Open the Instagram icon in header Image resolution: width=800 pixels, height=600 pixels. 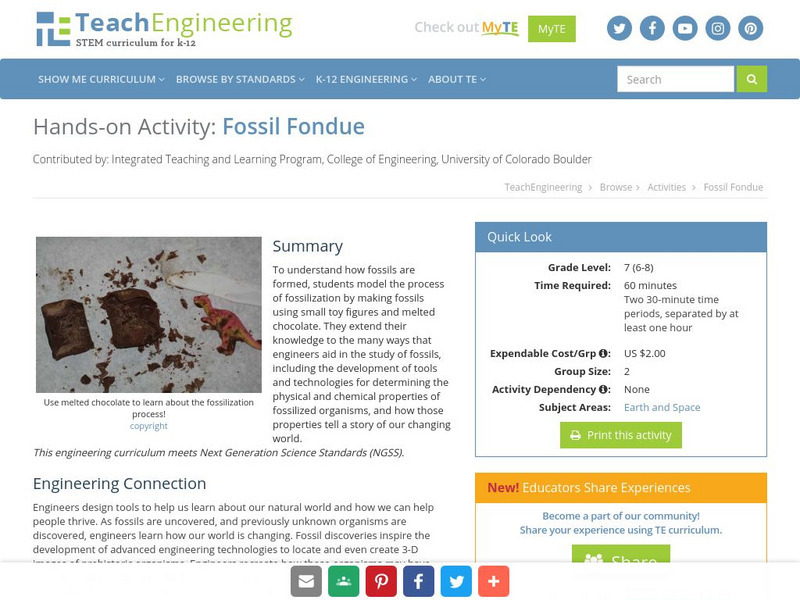click(718, 28)
